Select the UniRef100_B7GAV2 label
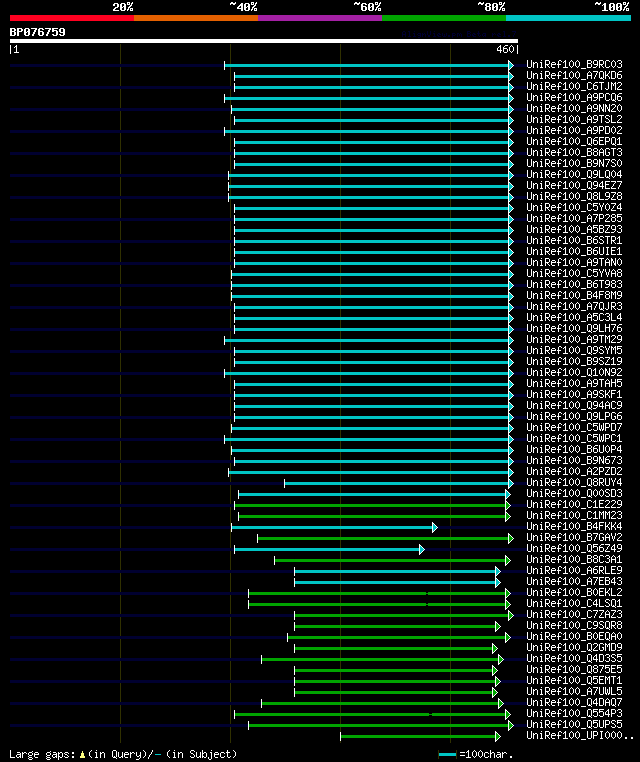 coord(574,537)
